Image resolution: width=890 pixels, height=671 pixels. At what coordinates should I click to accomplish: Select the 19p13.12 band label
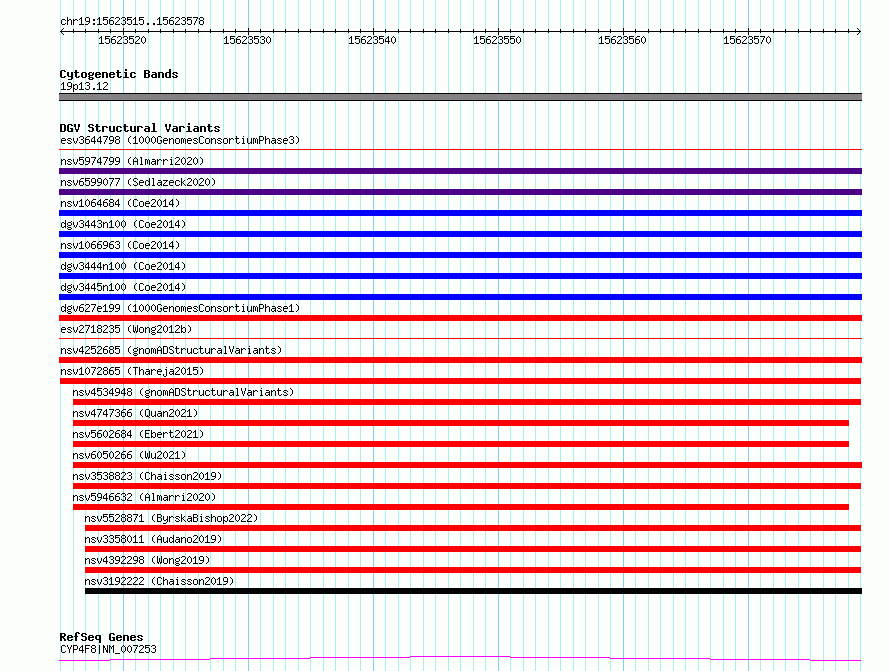click(84, 86)
